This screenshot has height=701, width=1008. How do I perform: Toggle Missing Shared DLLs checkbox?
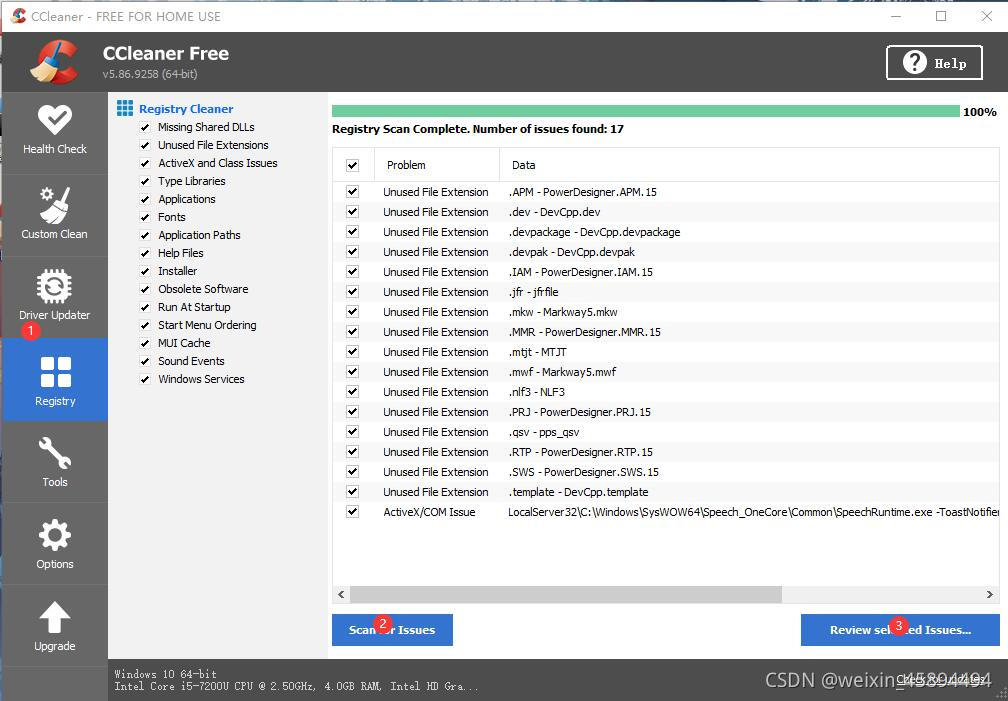coord(145,127)
